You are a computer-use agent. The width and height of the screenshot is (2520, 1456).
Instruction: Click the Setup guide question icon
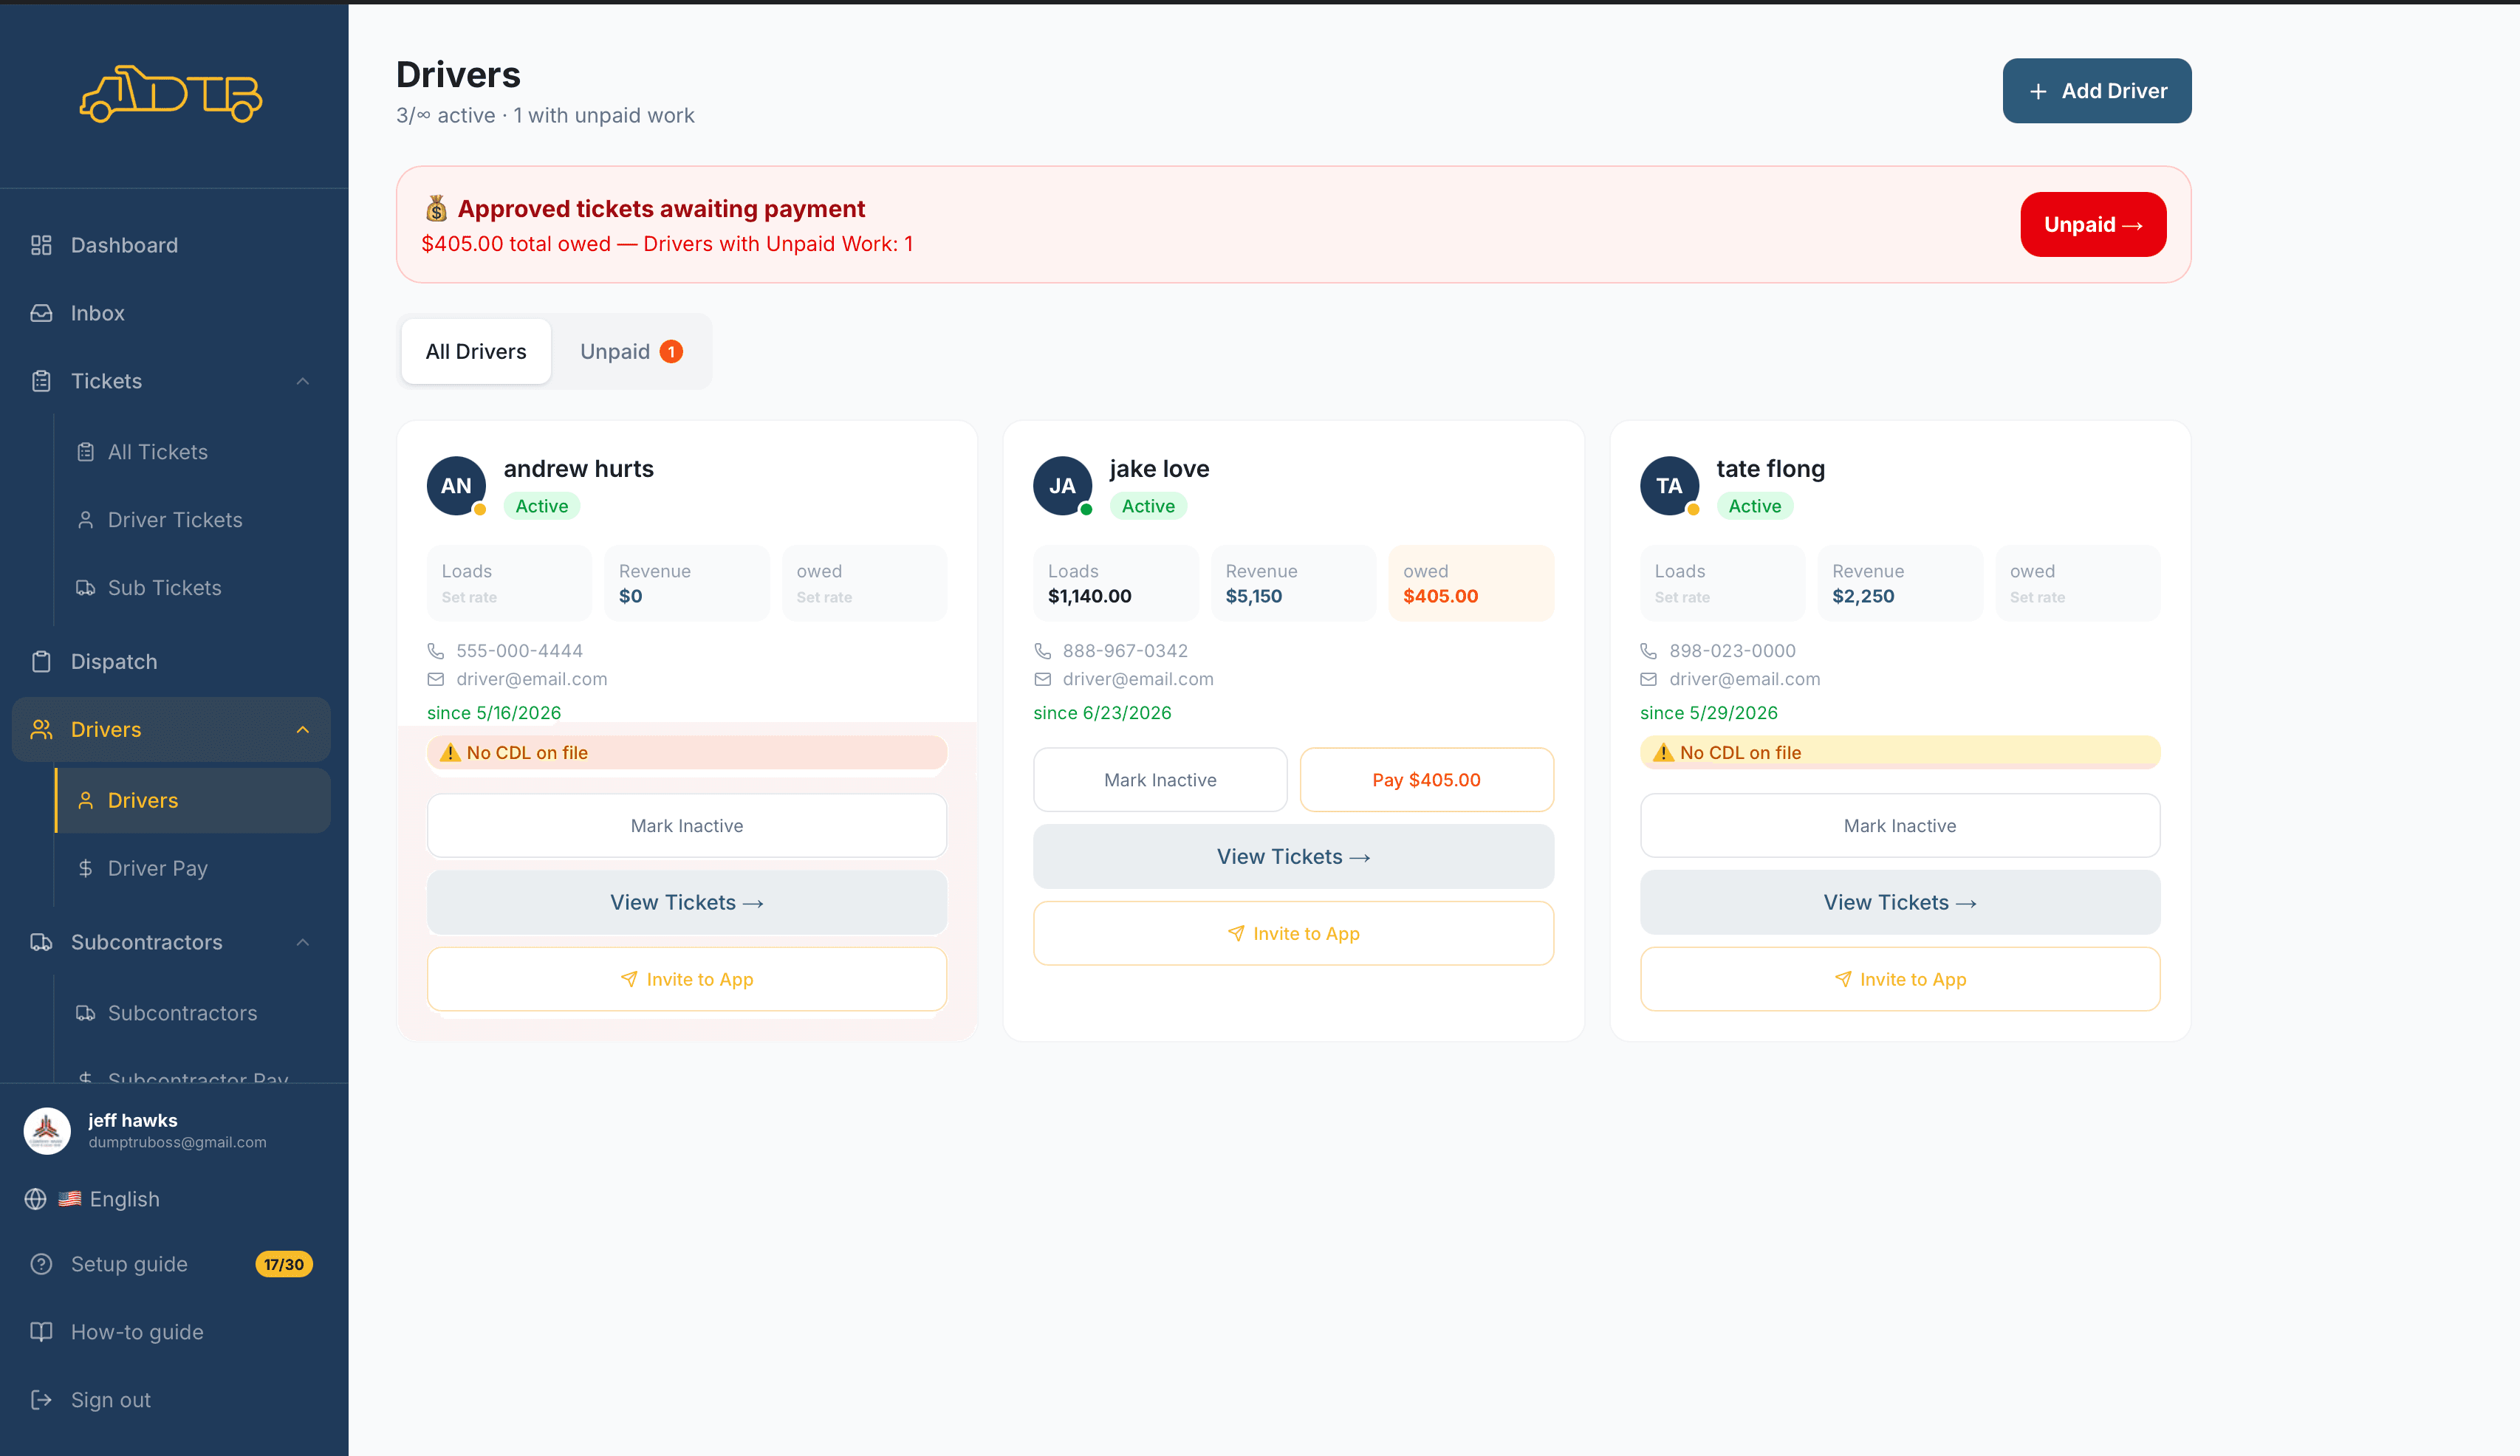click(x=41, y=1264)
